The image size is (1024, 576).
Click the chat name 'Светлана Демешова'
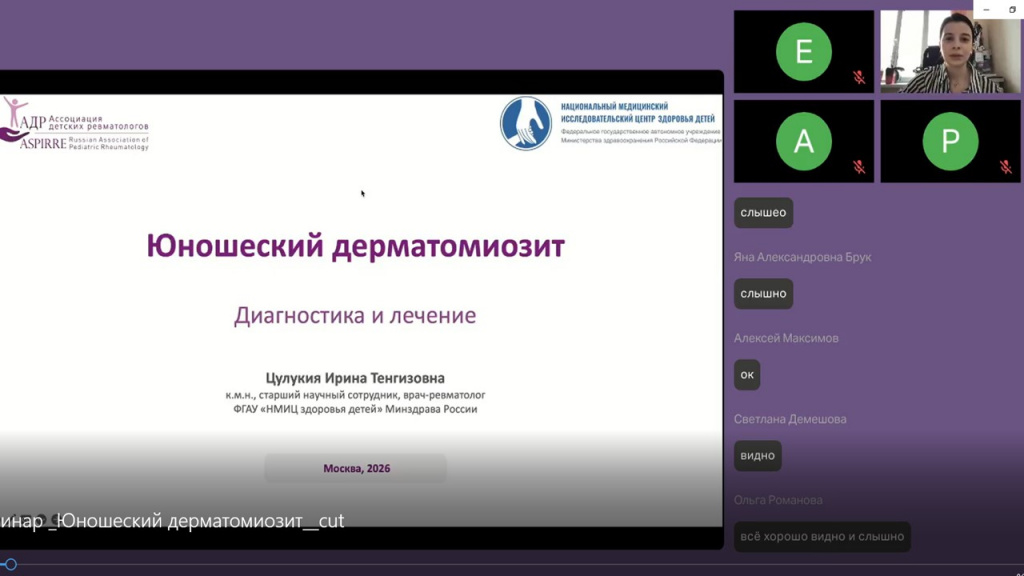(790, 419)
